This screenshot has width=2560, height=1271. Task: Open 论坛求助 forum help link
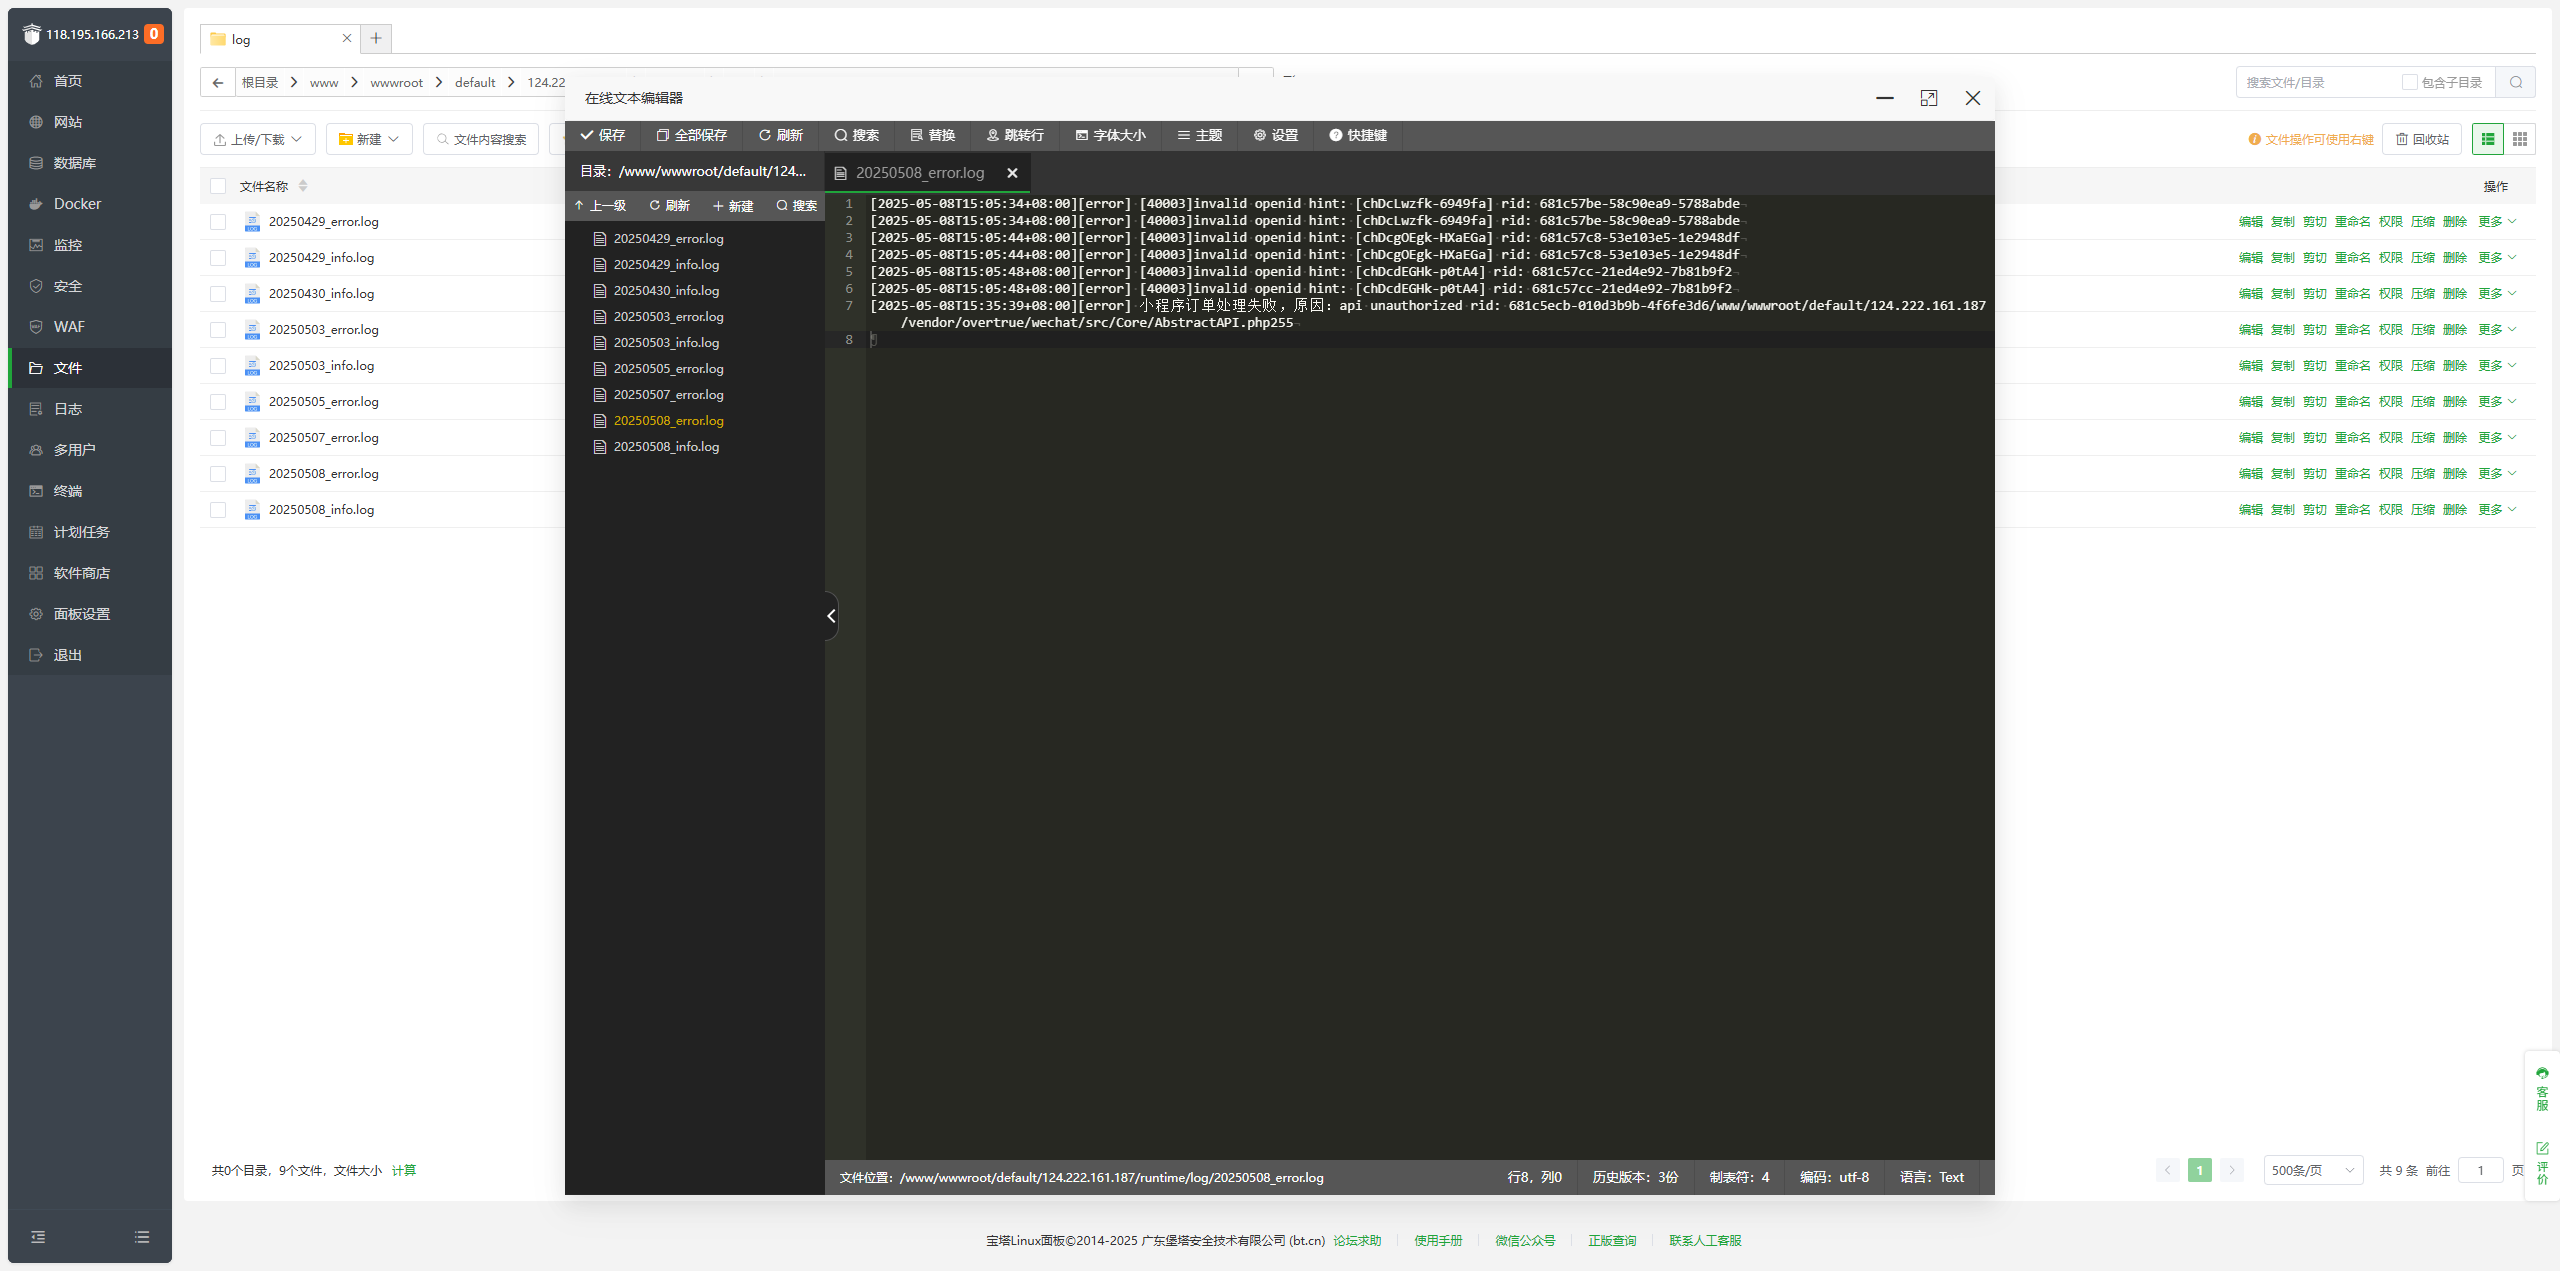(1357, 1240)
